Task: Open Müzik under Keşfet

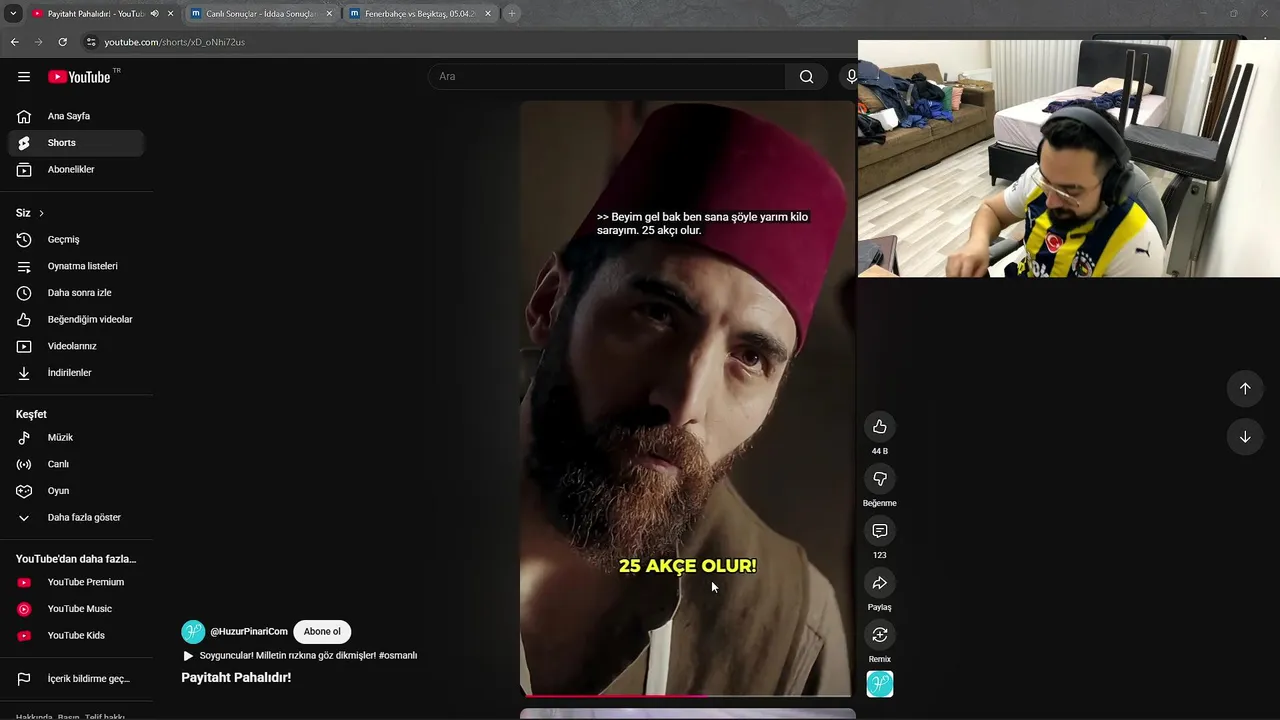Action: coord(76,437)
